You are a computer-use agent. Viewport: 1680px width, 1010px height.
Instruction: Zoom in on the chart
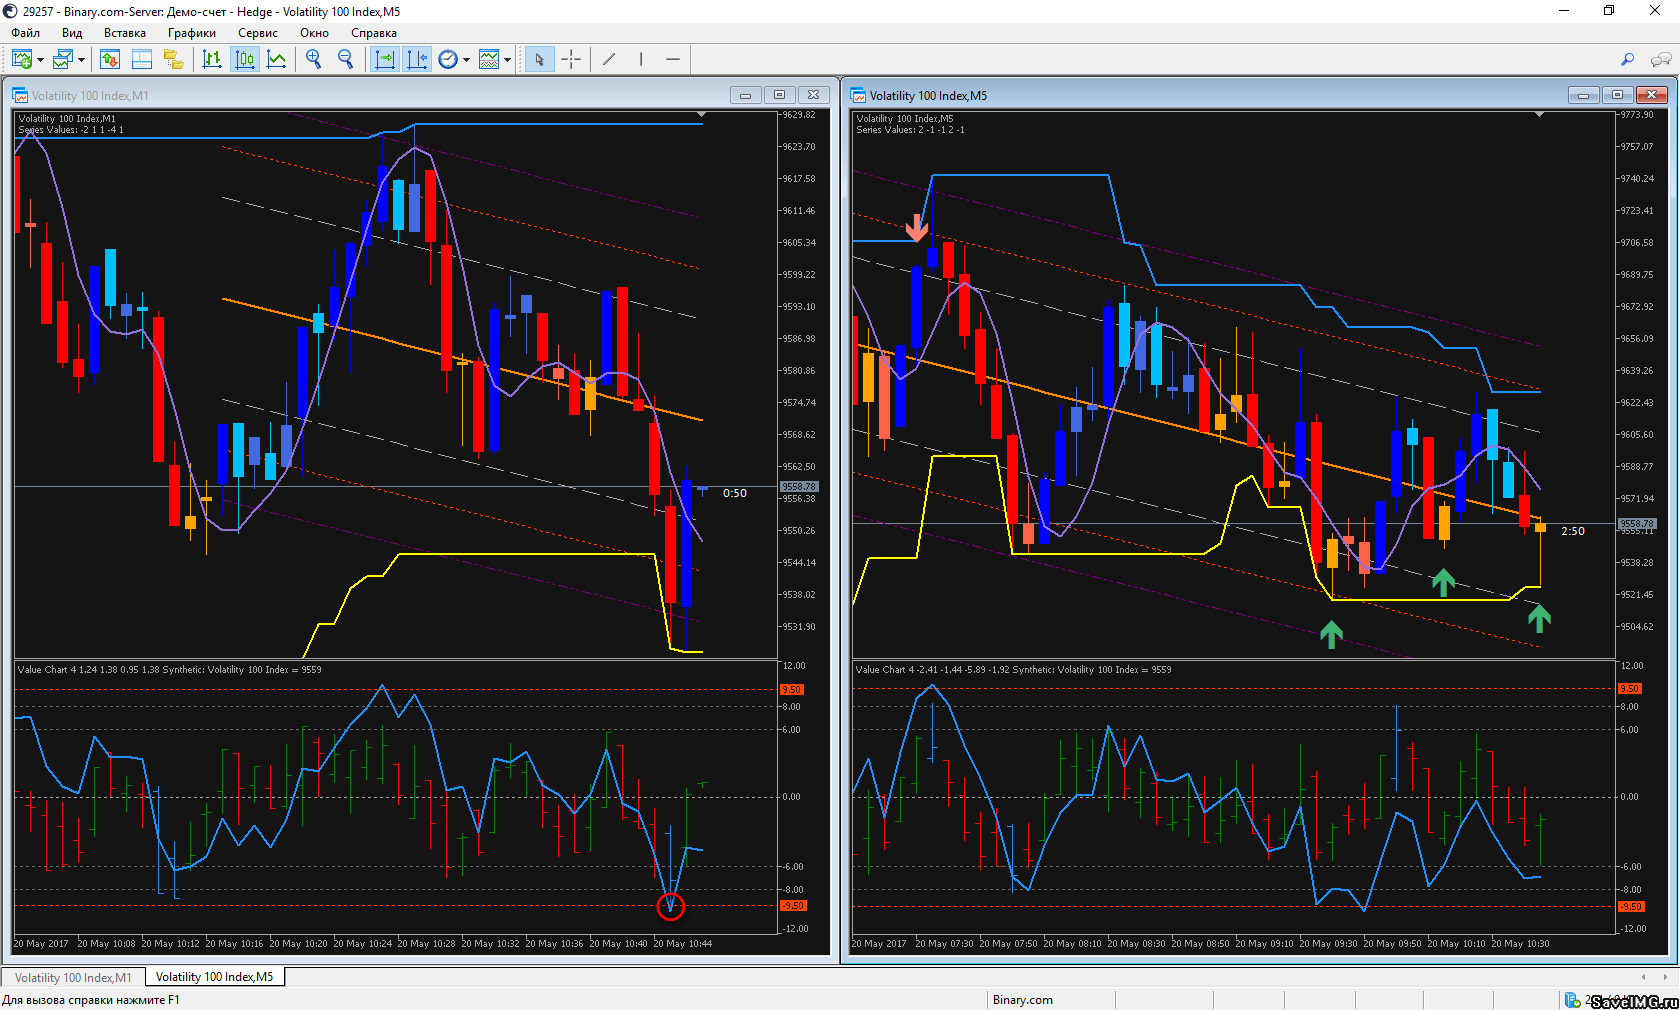pyautogui.click(x=314, y=60)
